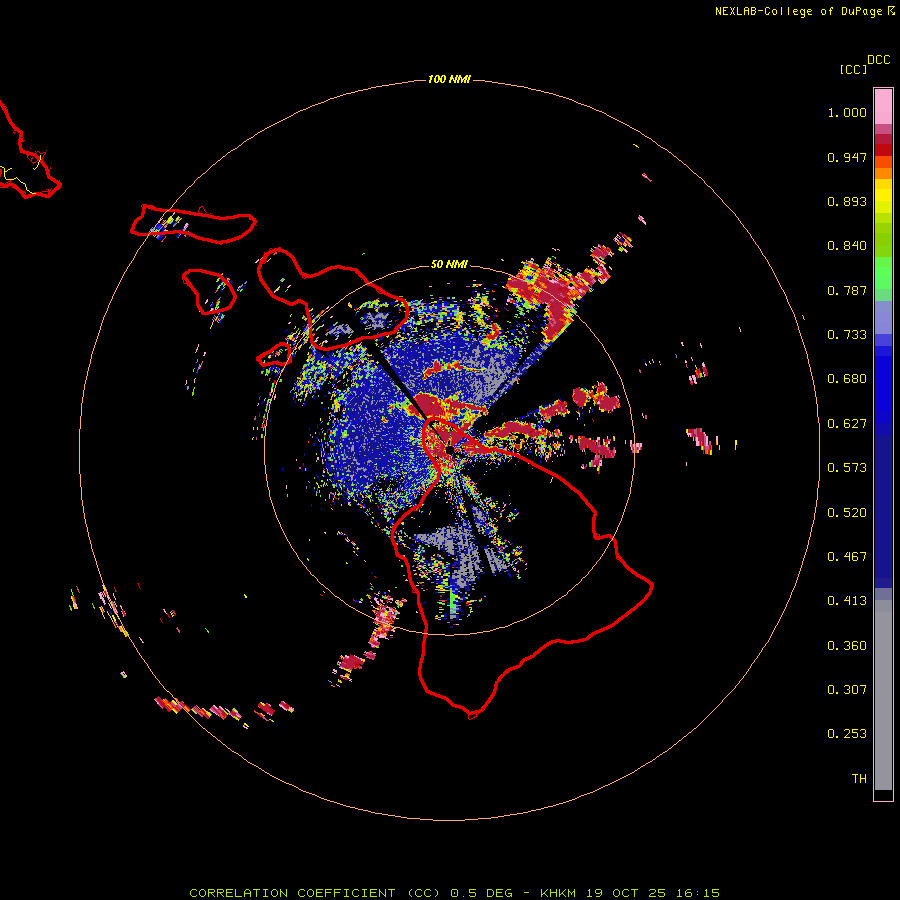Screen dimensions: 900x900
Task: Click the 50 NMI range ring label
Action: (x=449, y=264)
